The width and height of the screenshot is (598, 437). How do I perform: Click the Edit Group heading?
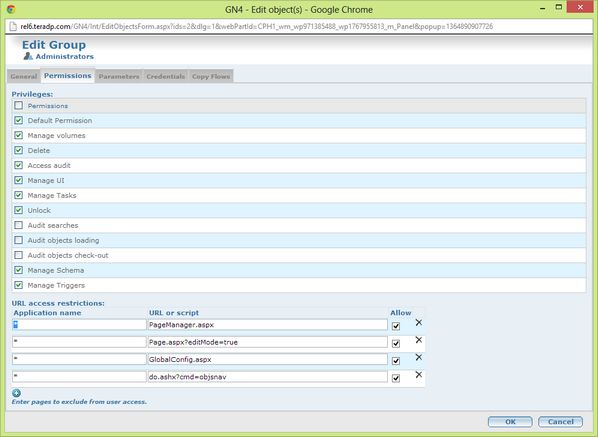point(54,45)
